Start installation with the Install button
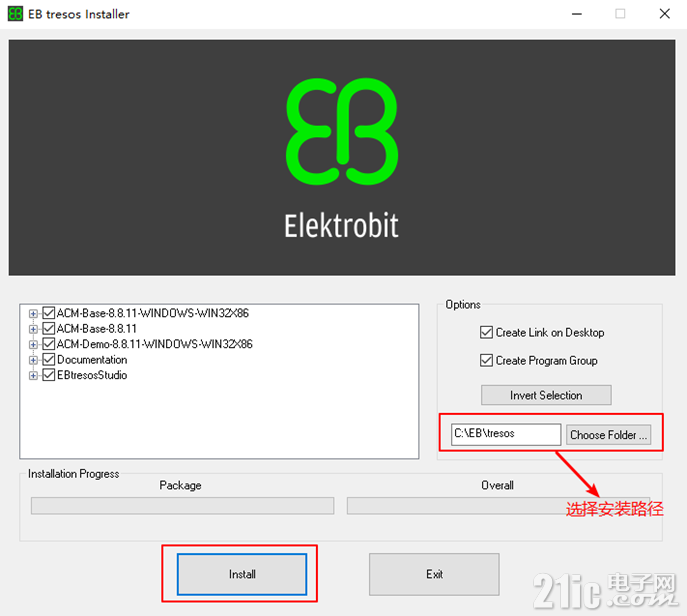 click(242, 574)
